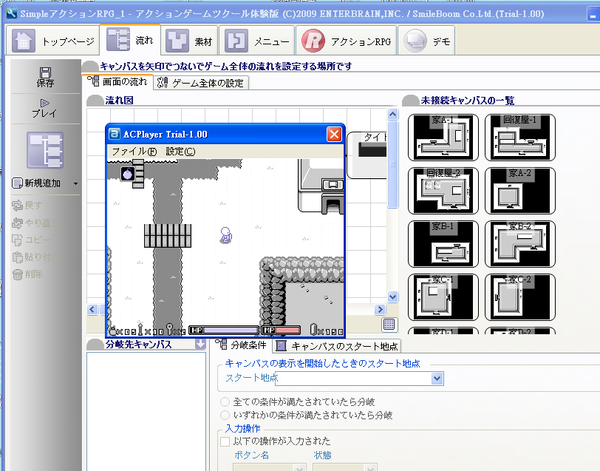Select いずれかの条件が満たされていたら分岐 radio

(225, 415)
